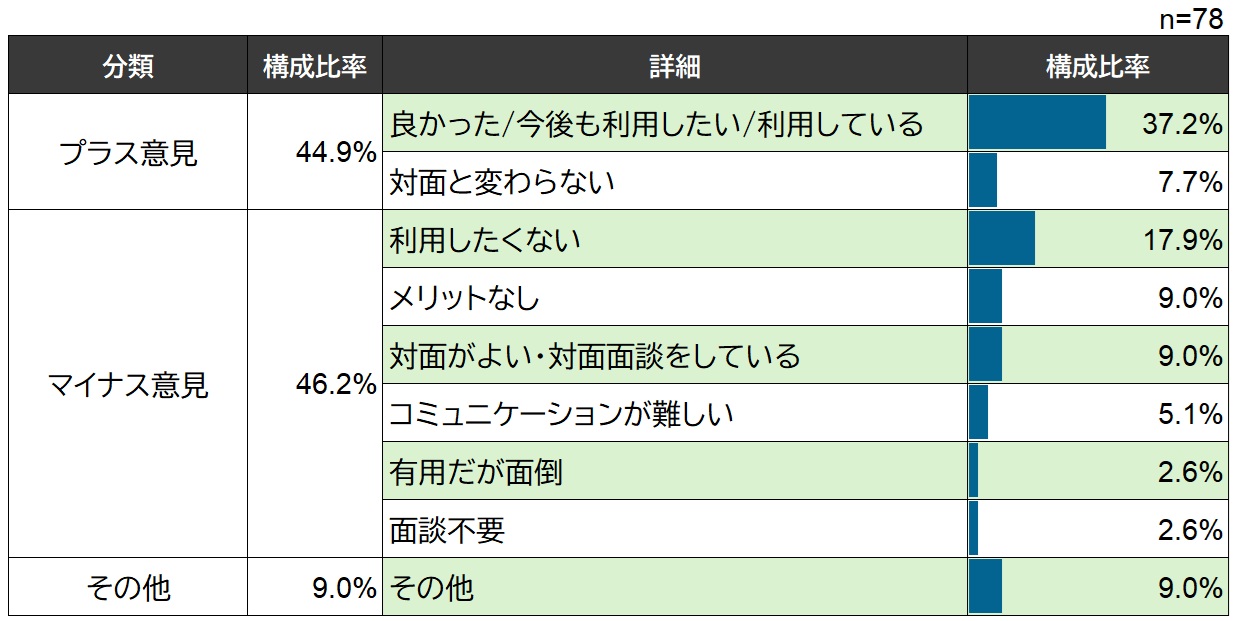Click the 対面と変わらない detail cell
The height and width of the screenshot is (621, 1240).
point(502,182)
